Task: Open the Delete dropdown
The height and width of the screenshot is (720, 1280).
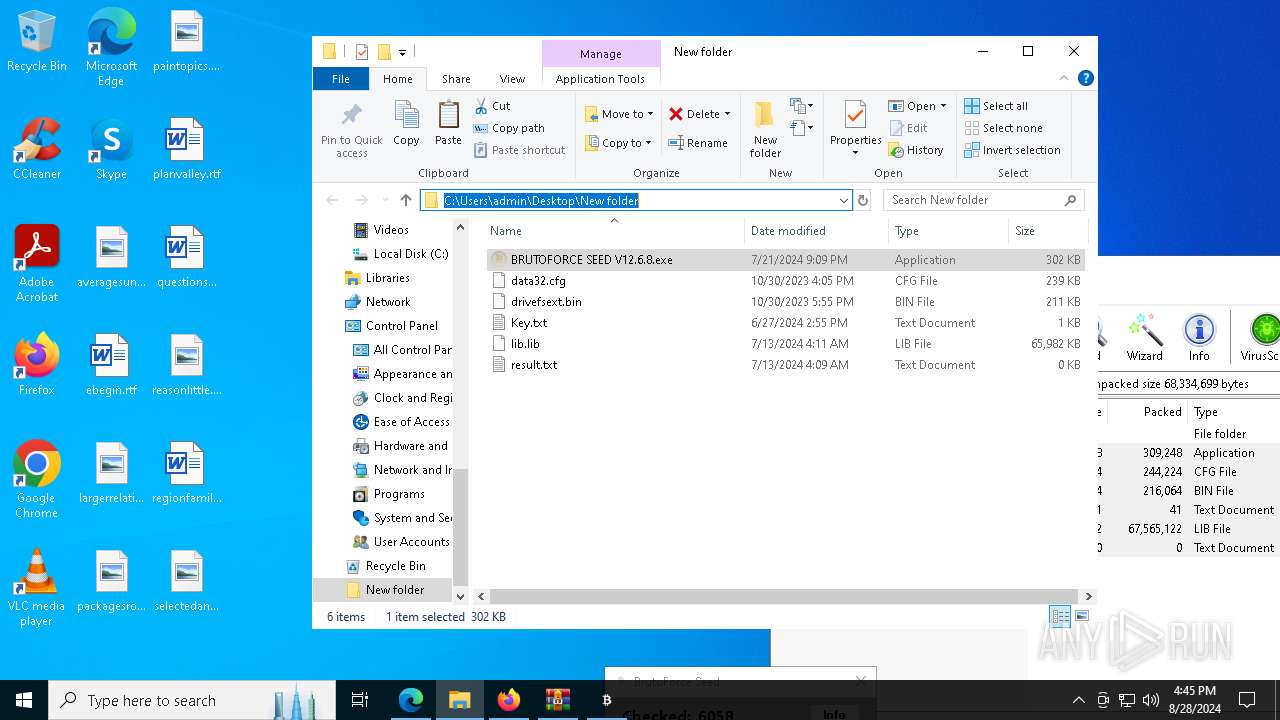Action: tap(700, 114)
